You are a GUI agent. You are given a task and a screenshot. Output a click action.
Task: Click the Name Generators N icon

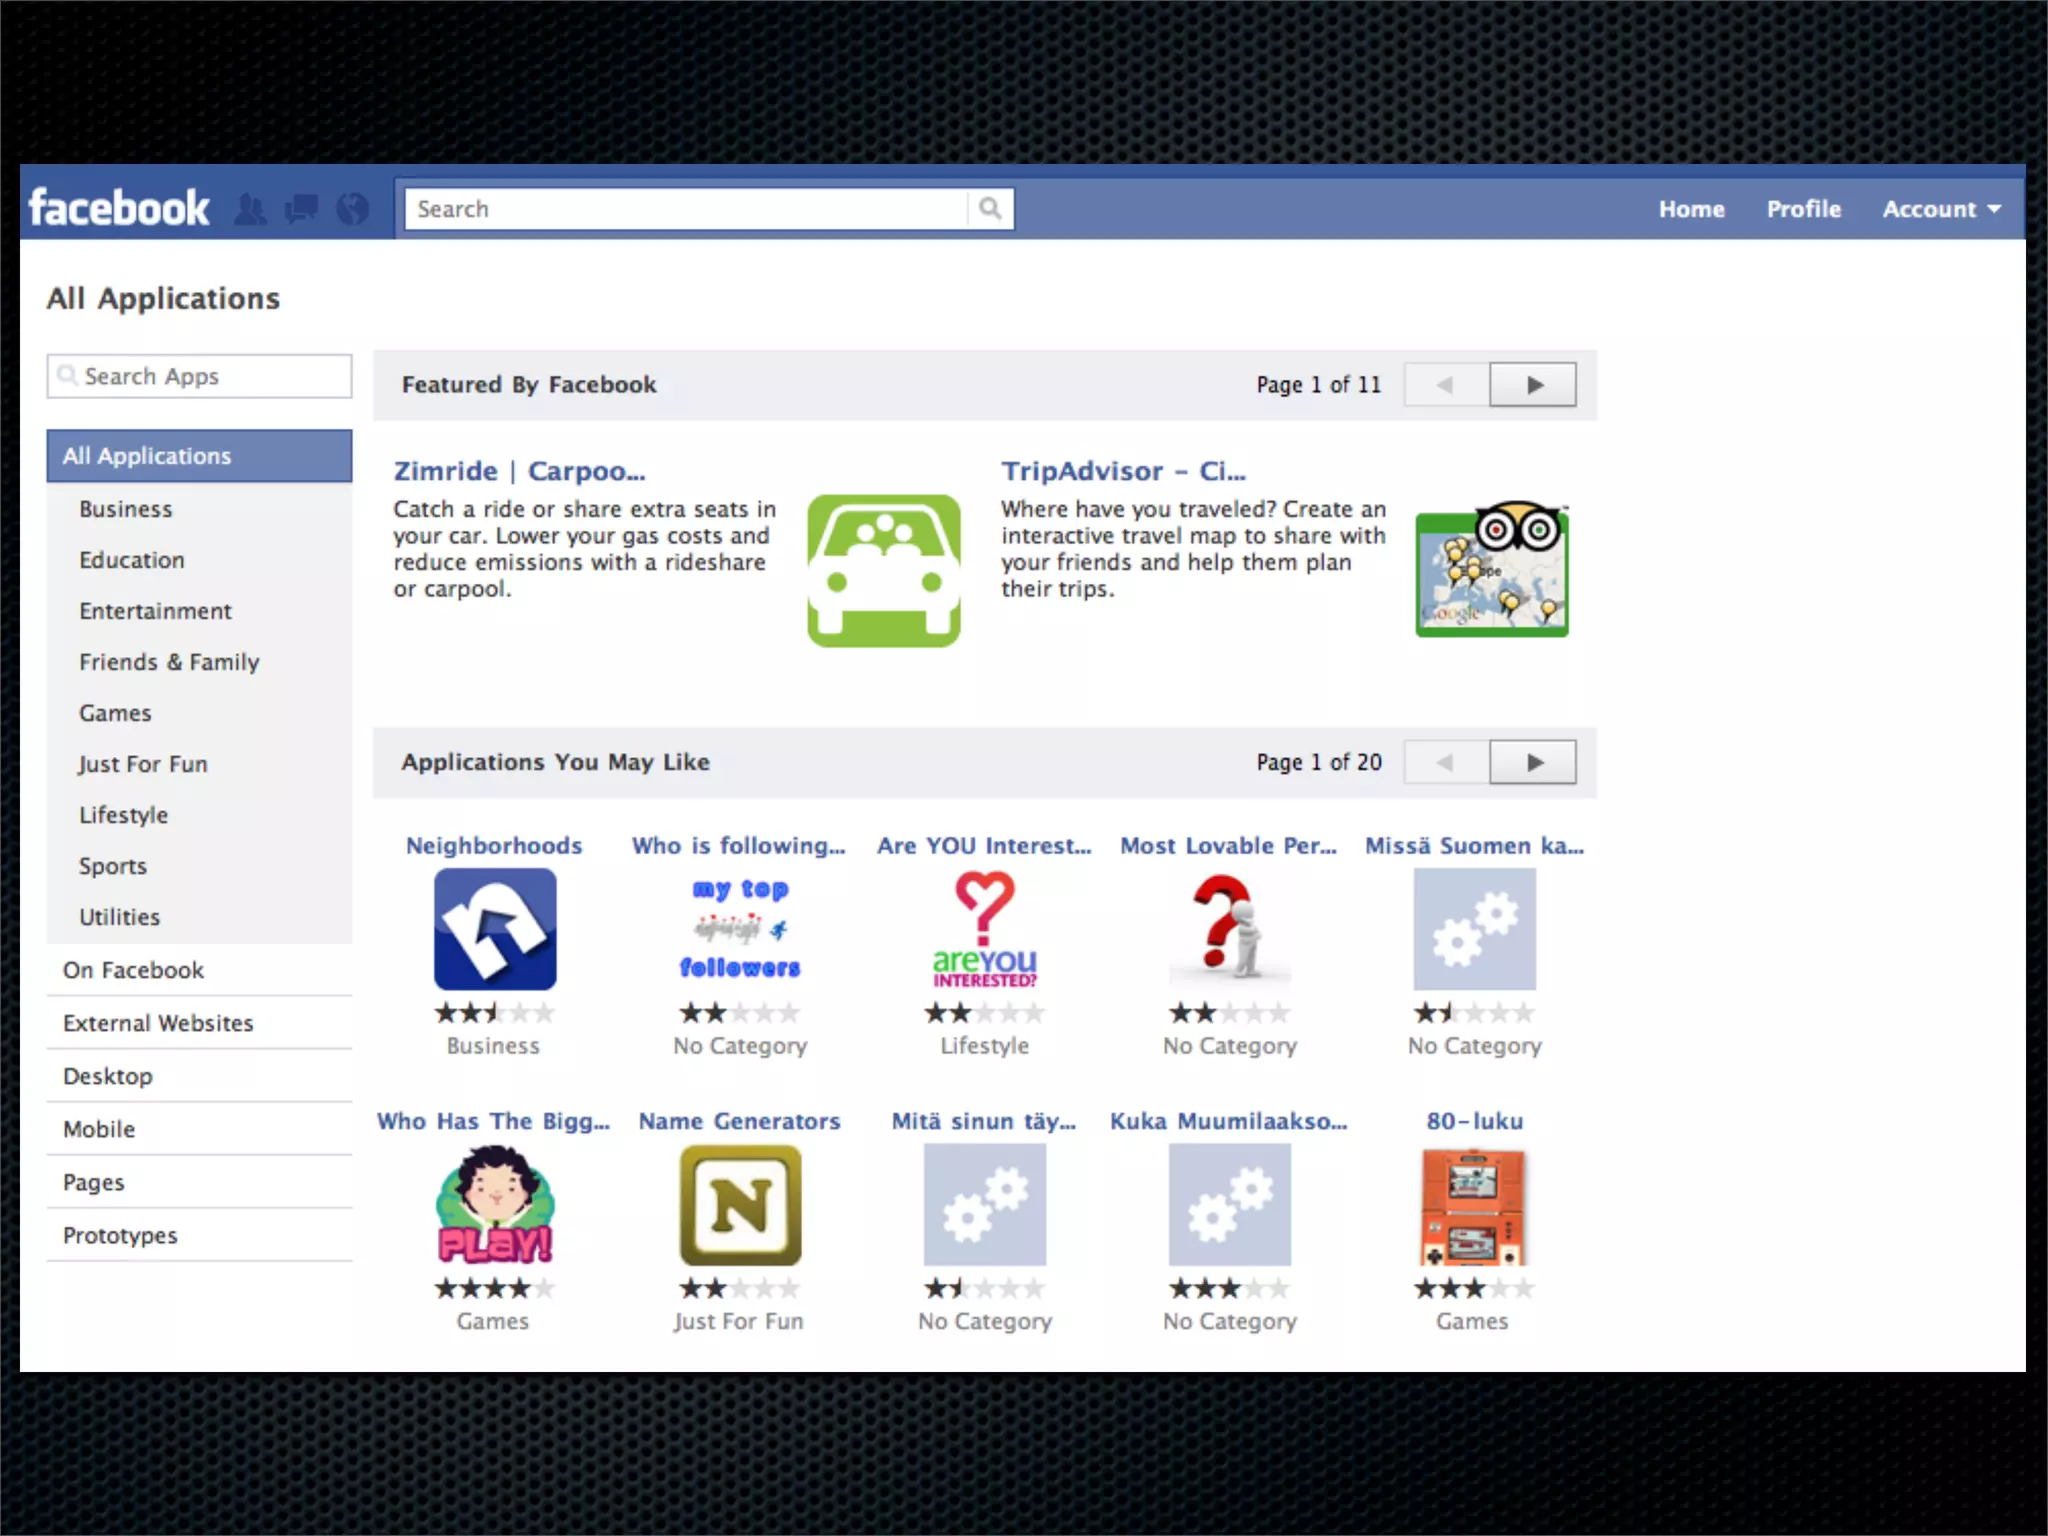pyautogui.click(x=740, y=1205)
